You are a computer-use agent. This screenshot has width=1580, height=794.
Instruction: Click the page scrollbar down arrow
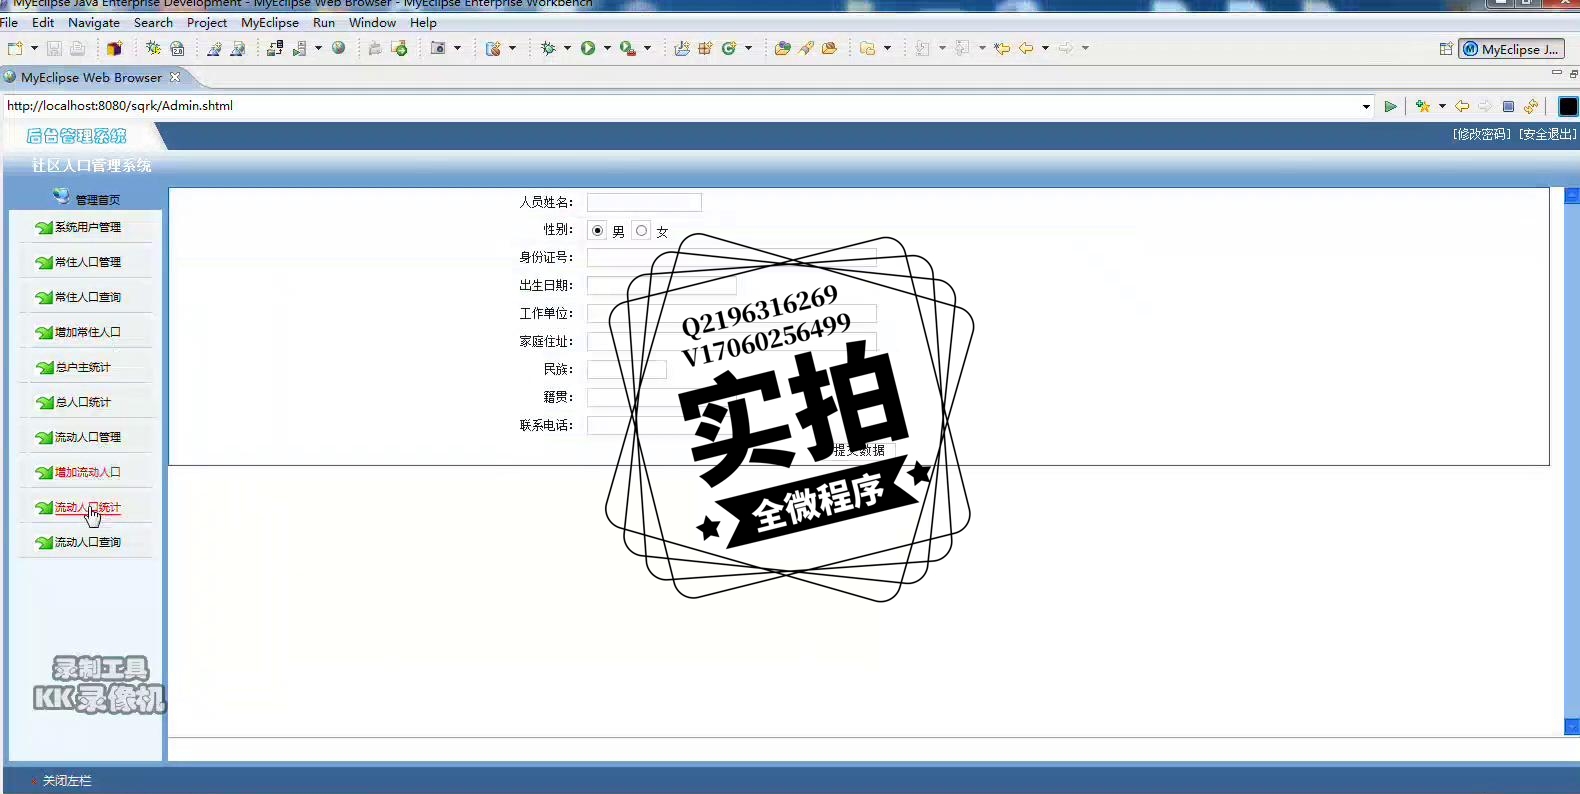[x=1572, y=727]
